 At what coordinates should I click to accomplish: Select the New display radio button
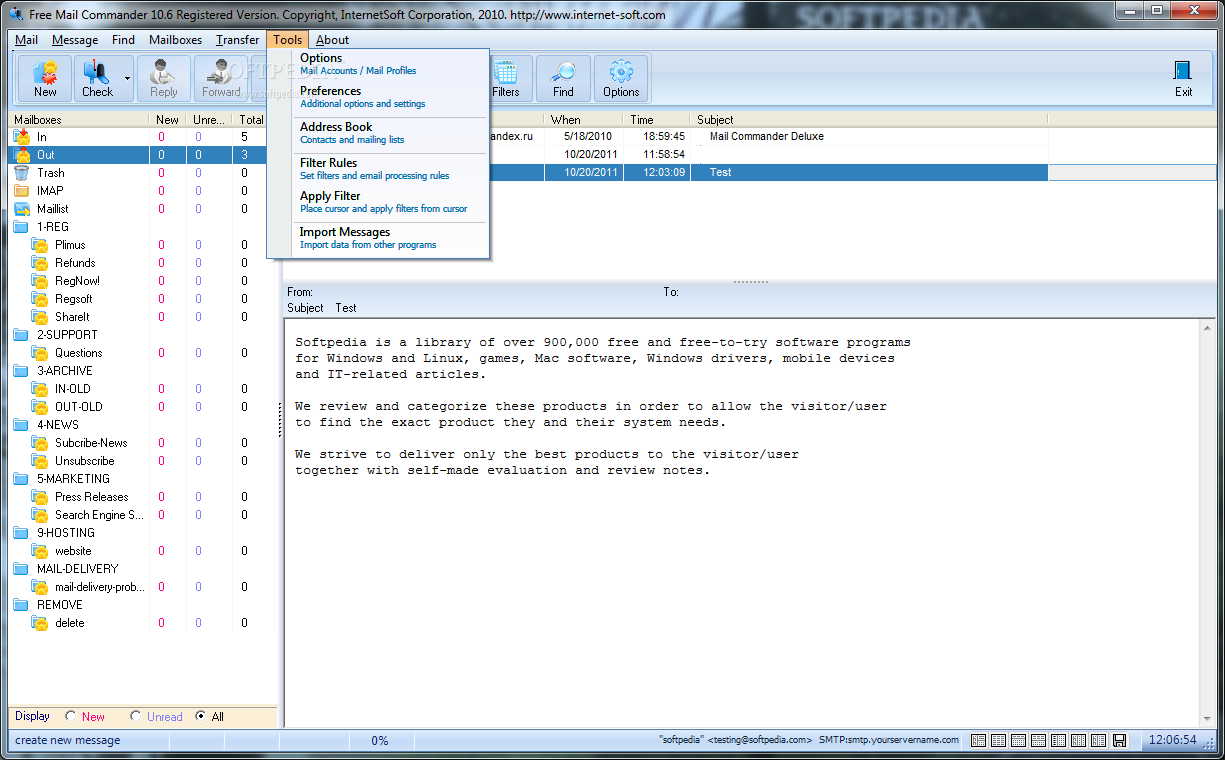tap(71, 716)
